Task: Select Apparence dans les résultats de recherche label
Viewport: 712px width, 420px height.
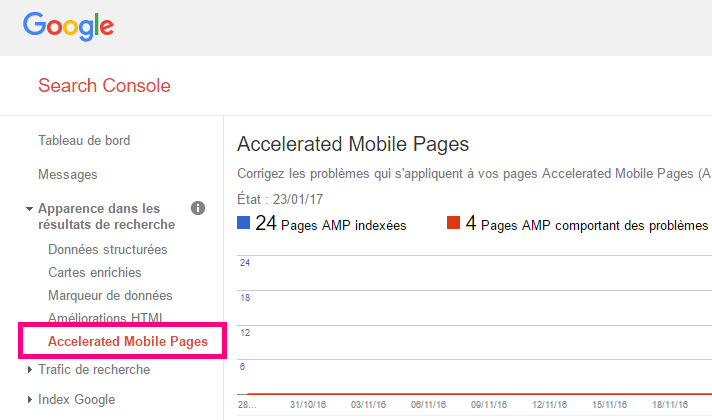Action: click(x=106, y=216)
